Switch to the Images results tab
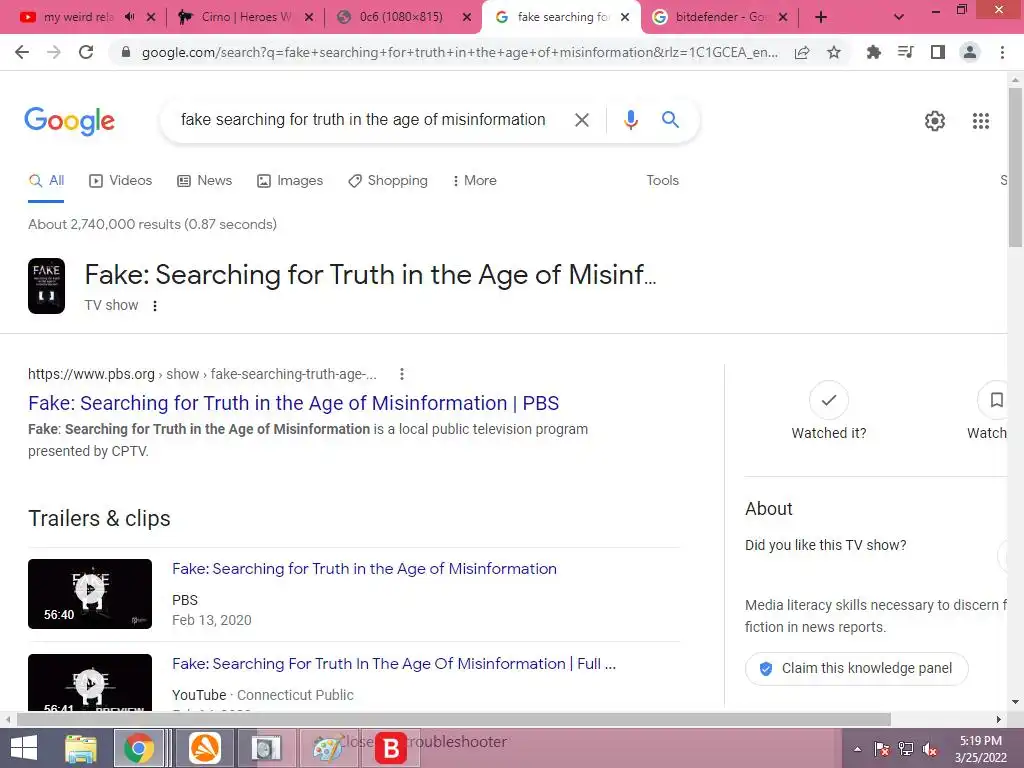 point(290,180)
